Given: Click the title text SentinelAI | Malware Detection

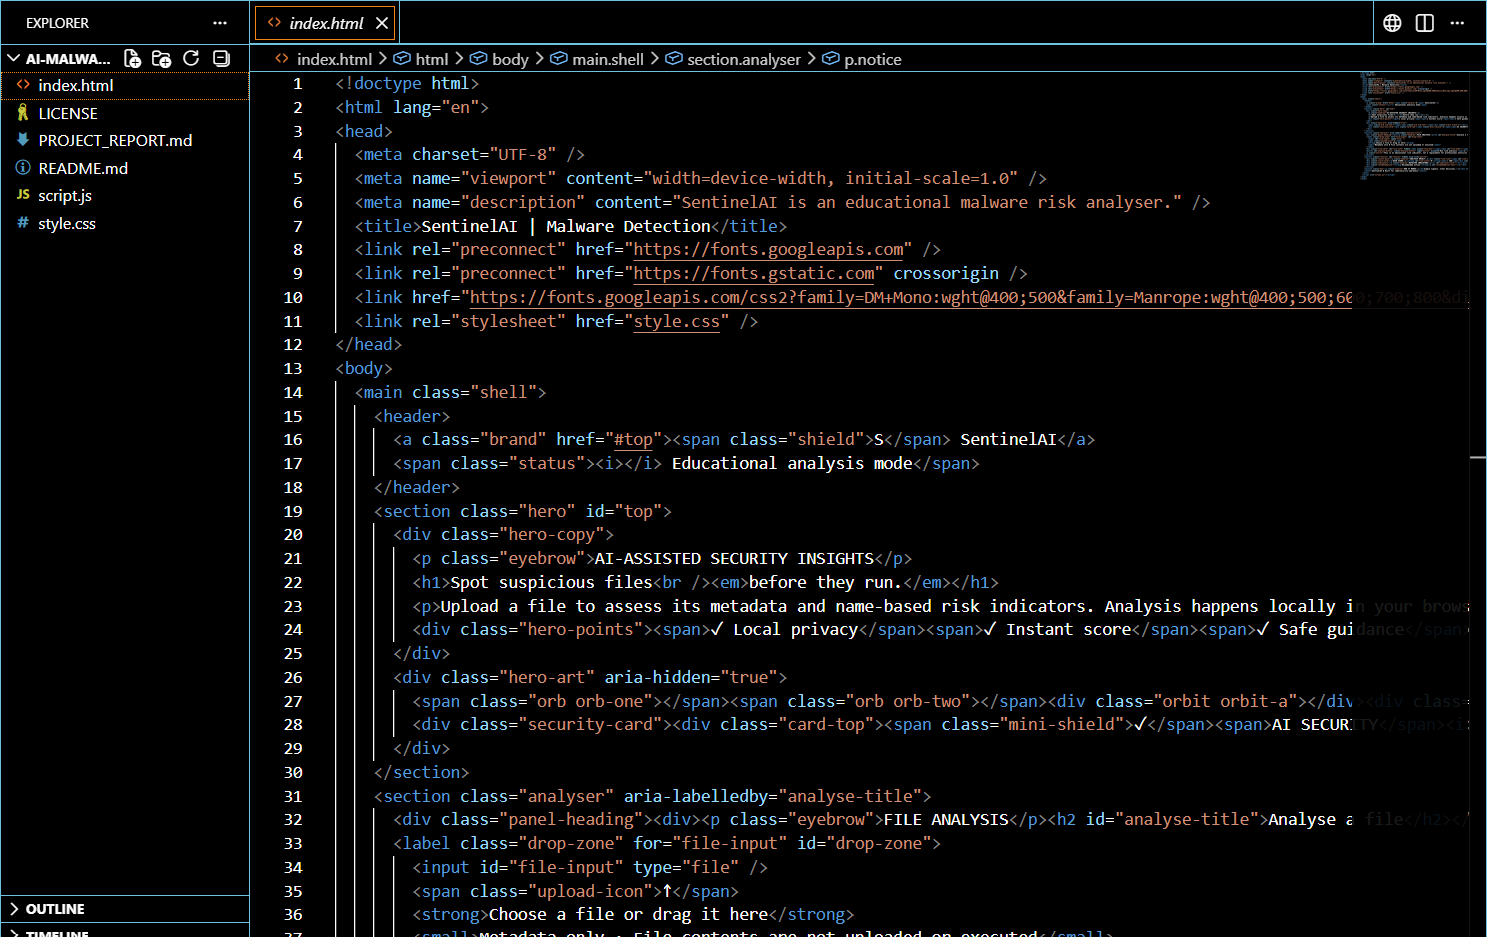Looking at the screenshot, I should pyautogui.click(x=566, y=226).
